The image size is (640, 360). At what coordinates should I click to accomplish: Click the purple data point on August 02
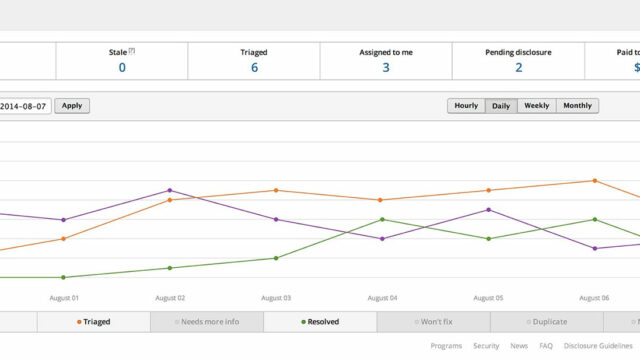tap(170, 191)
